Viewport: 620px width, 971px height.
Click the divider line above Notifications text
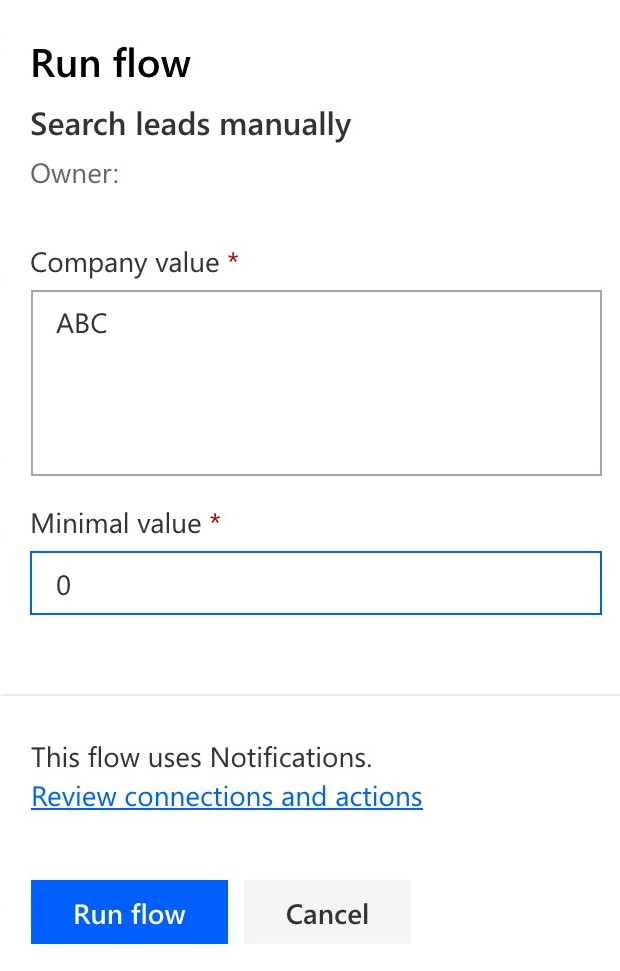pos(310,695)
